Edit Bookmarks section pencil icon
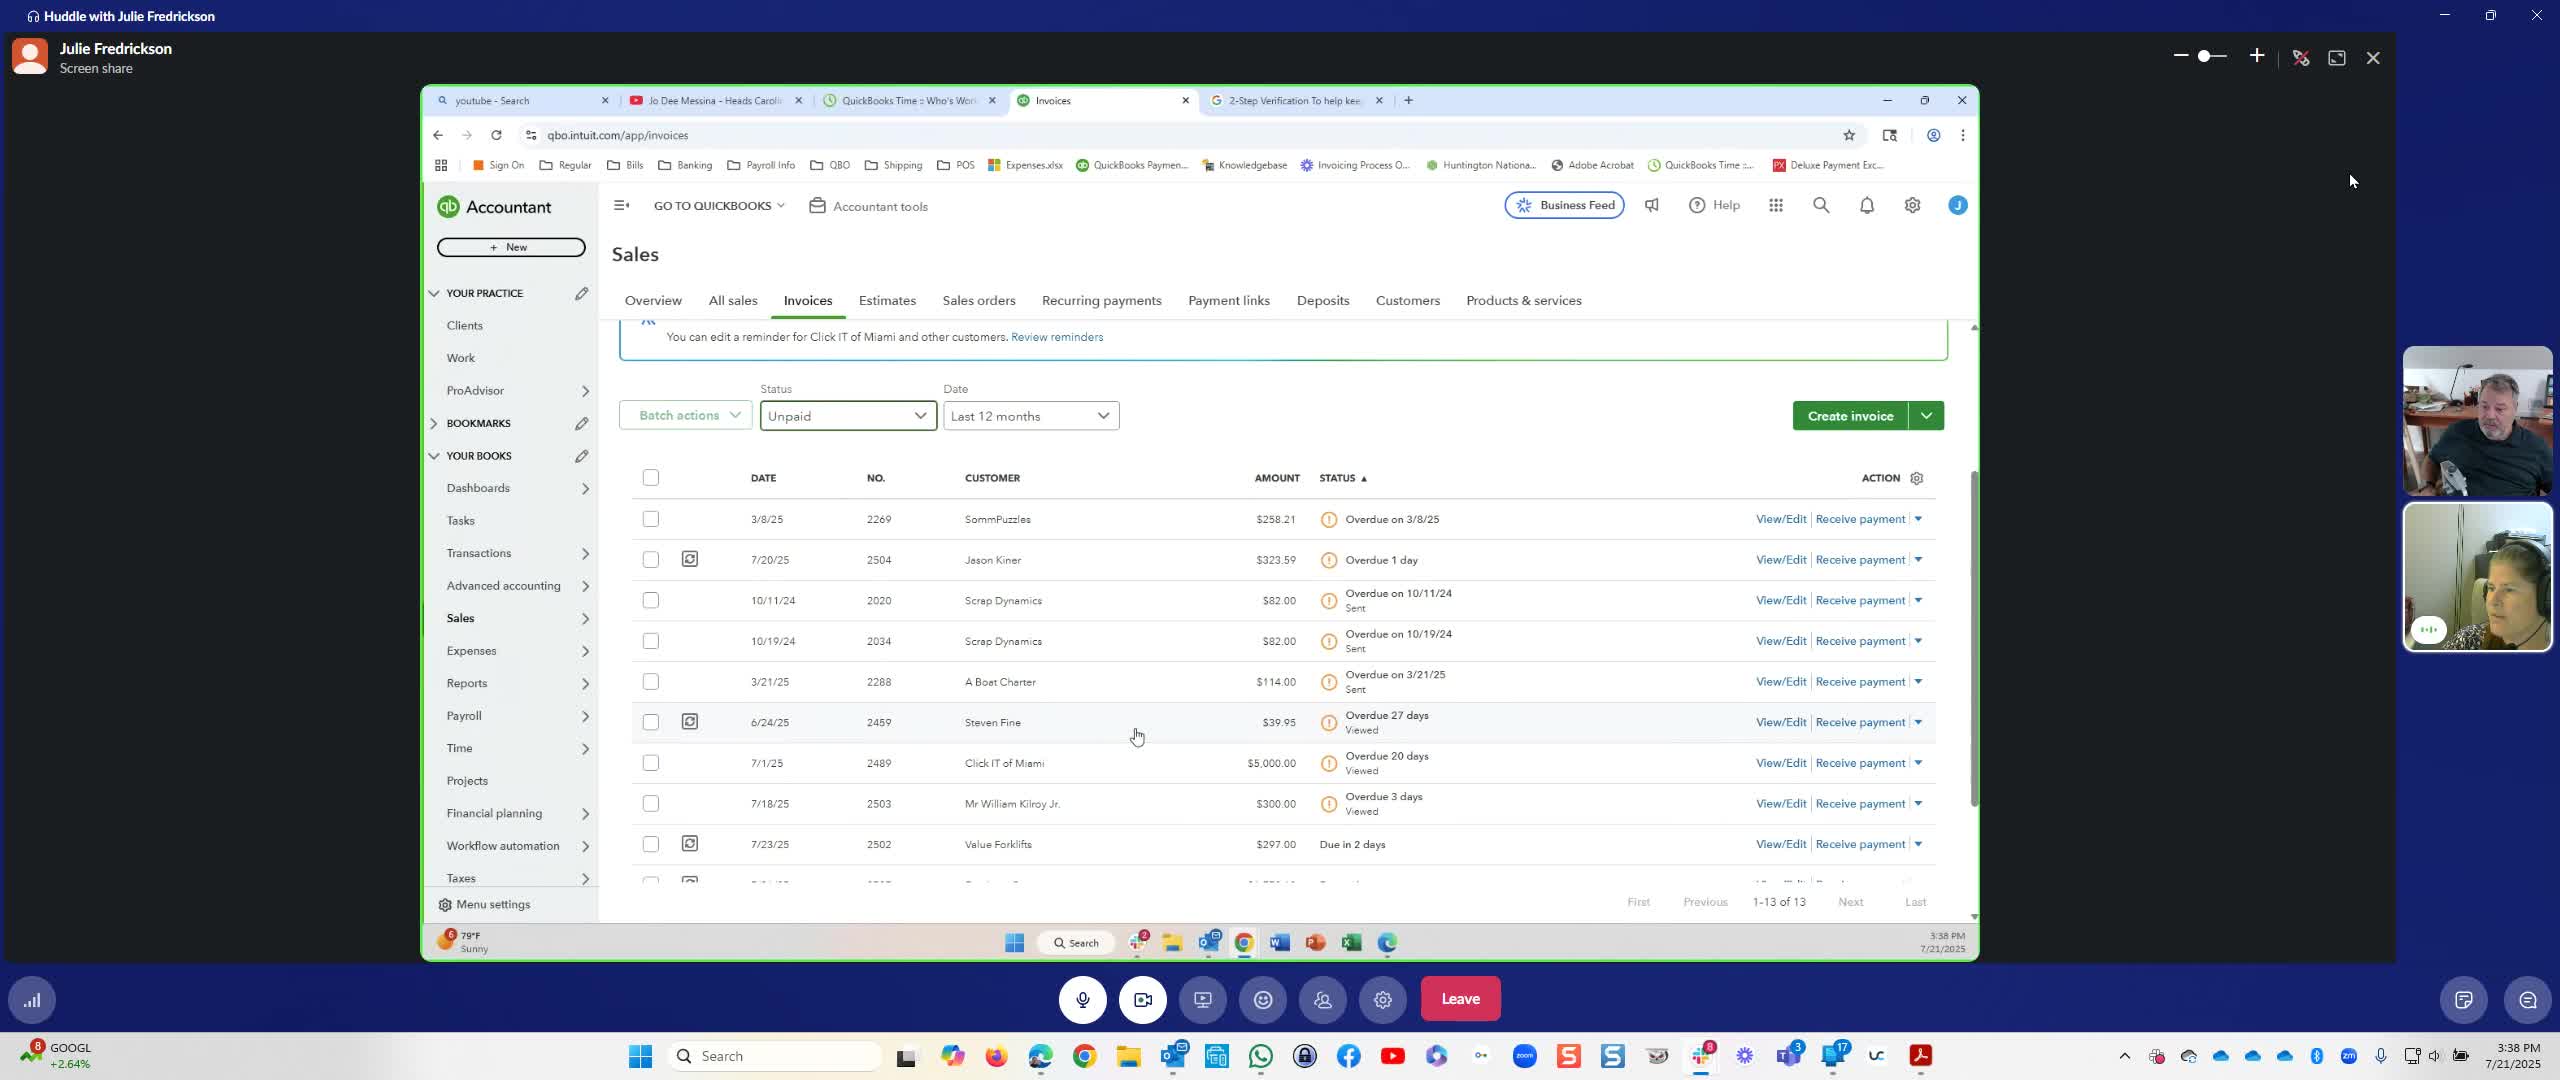Screen dimensions: 2560x1080 point(581,423)
